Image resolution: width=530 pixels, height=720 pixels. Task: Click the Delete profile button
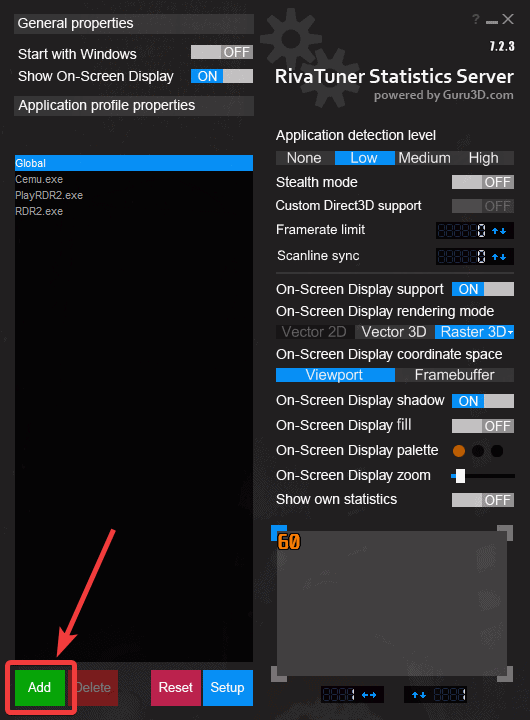tap(93, 687)
